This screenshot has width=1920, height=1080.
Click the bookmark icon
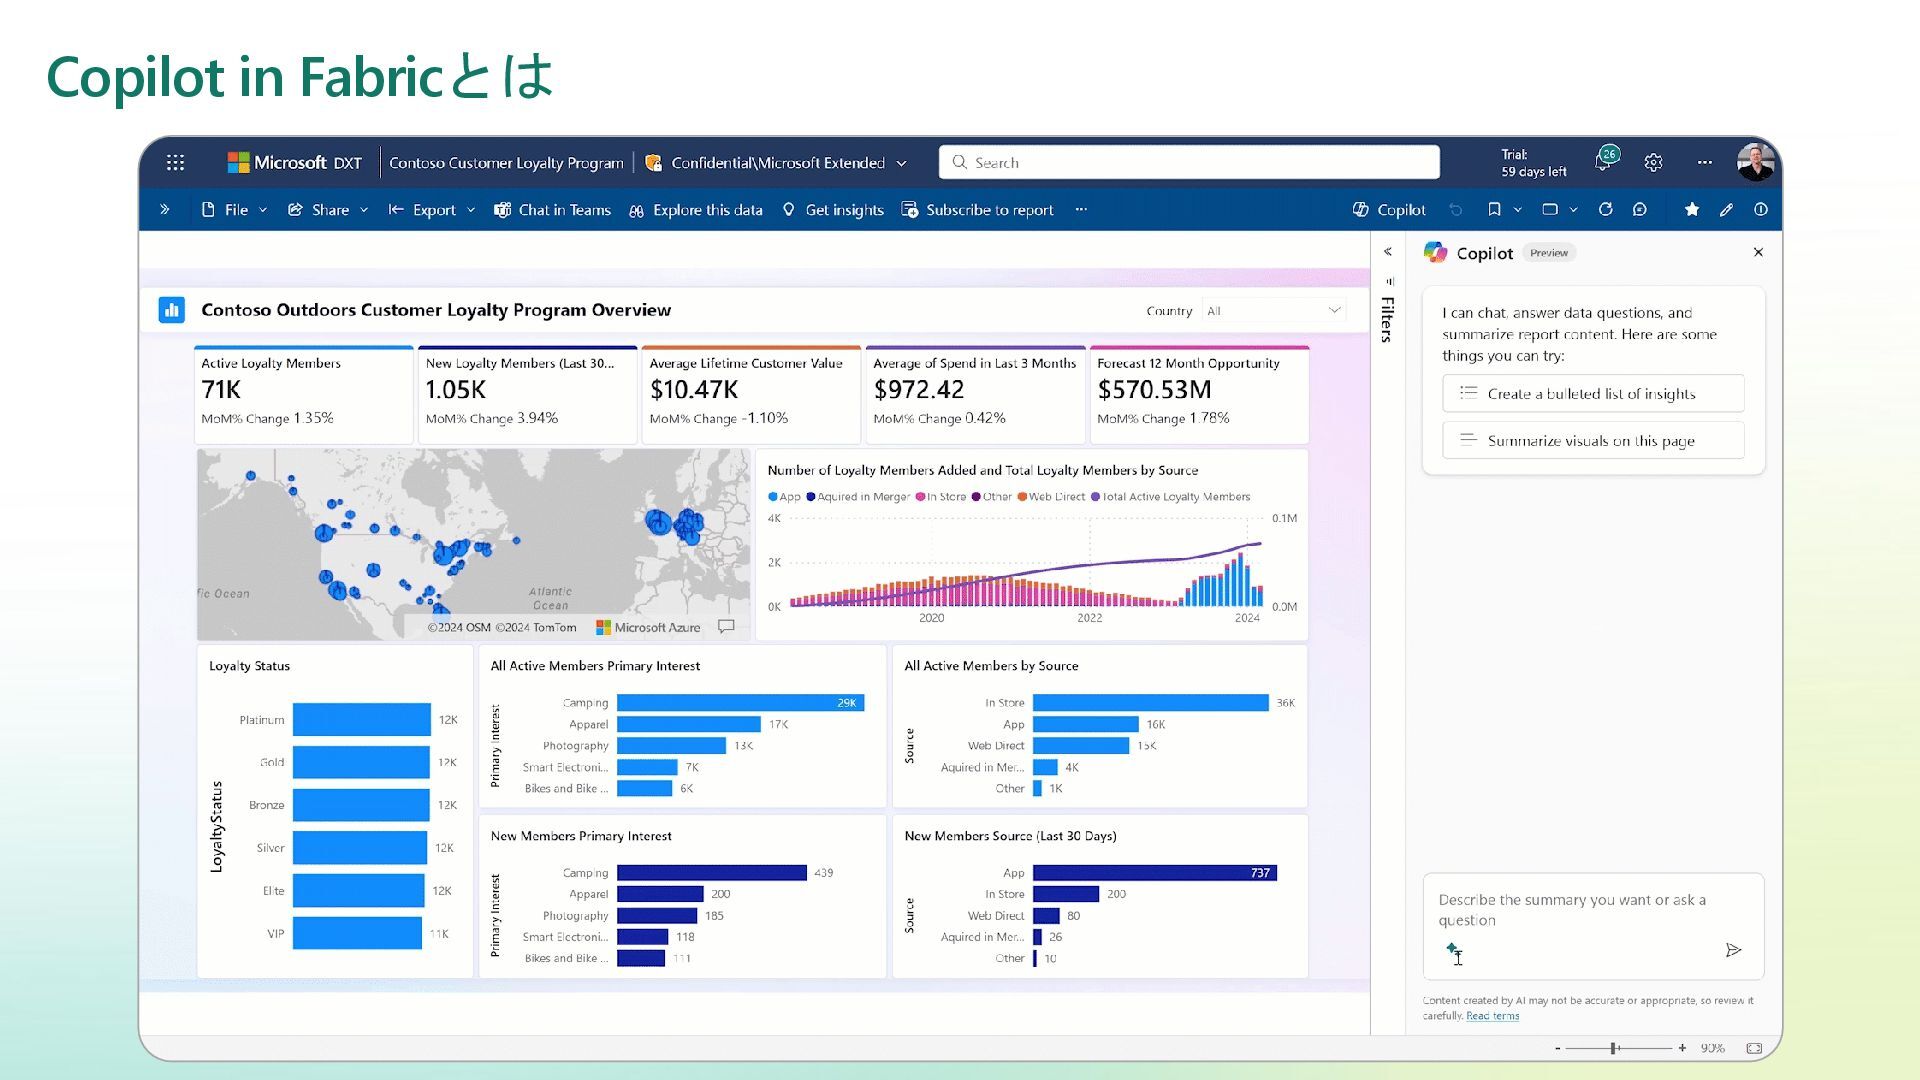click(x=1494, y=209)
